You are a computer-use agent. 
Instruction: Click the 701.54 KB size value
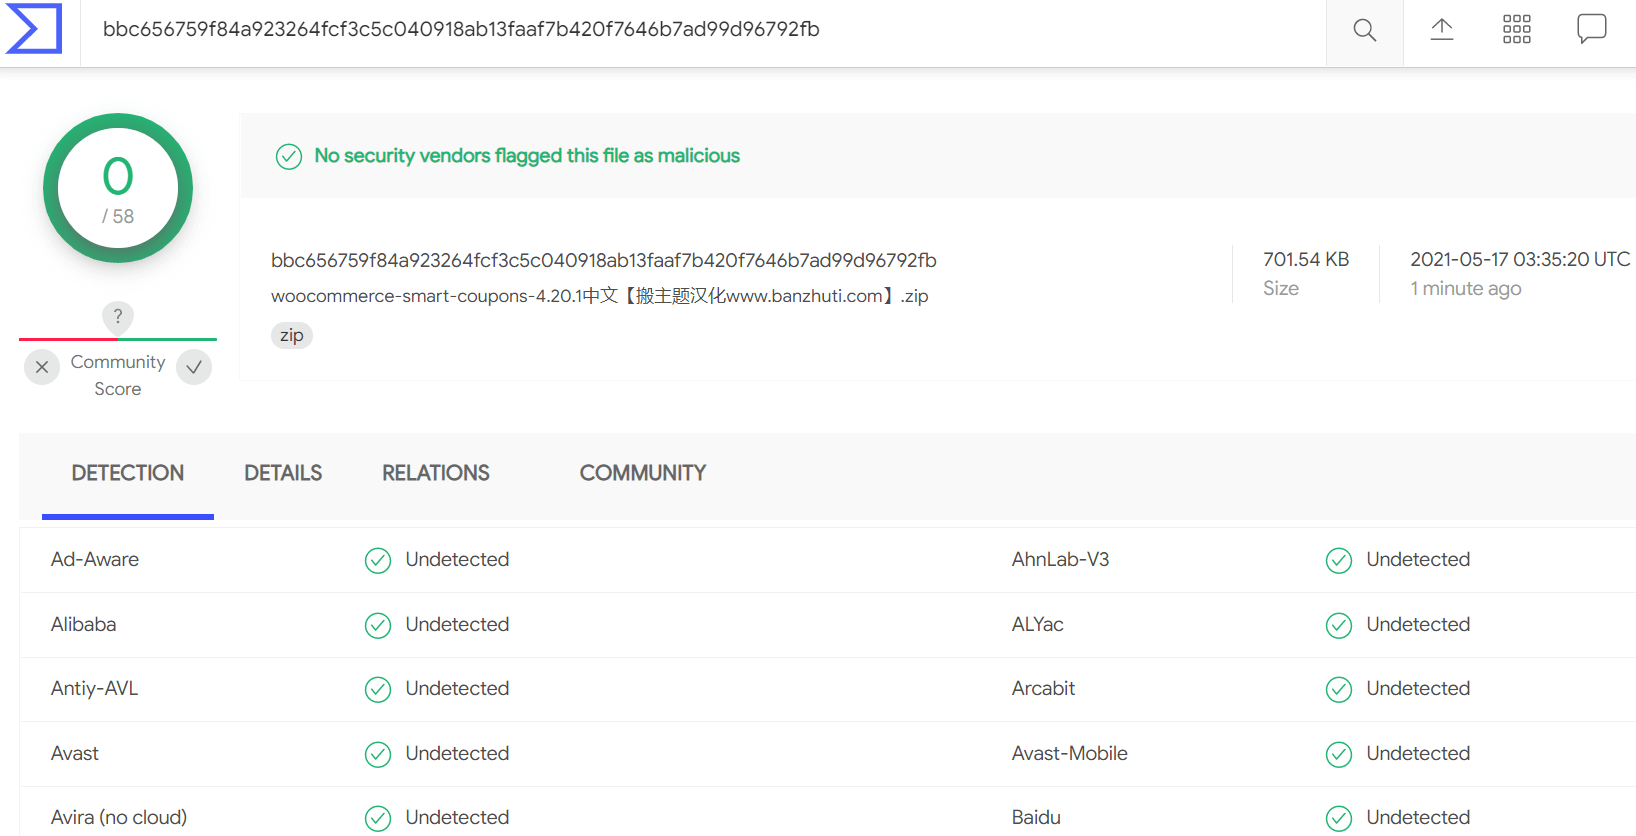click(x=1306, y=259)
